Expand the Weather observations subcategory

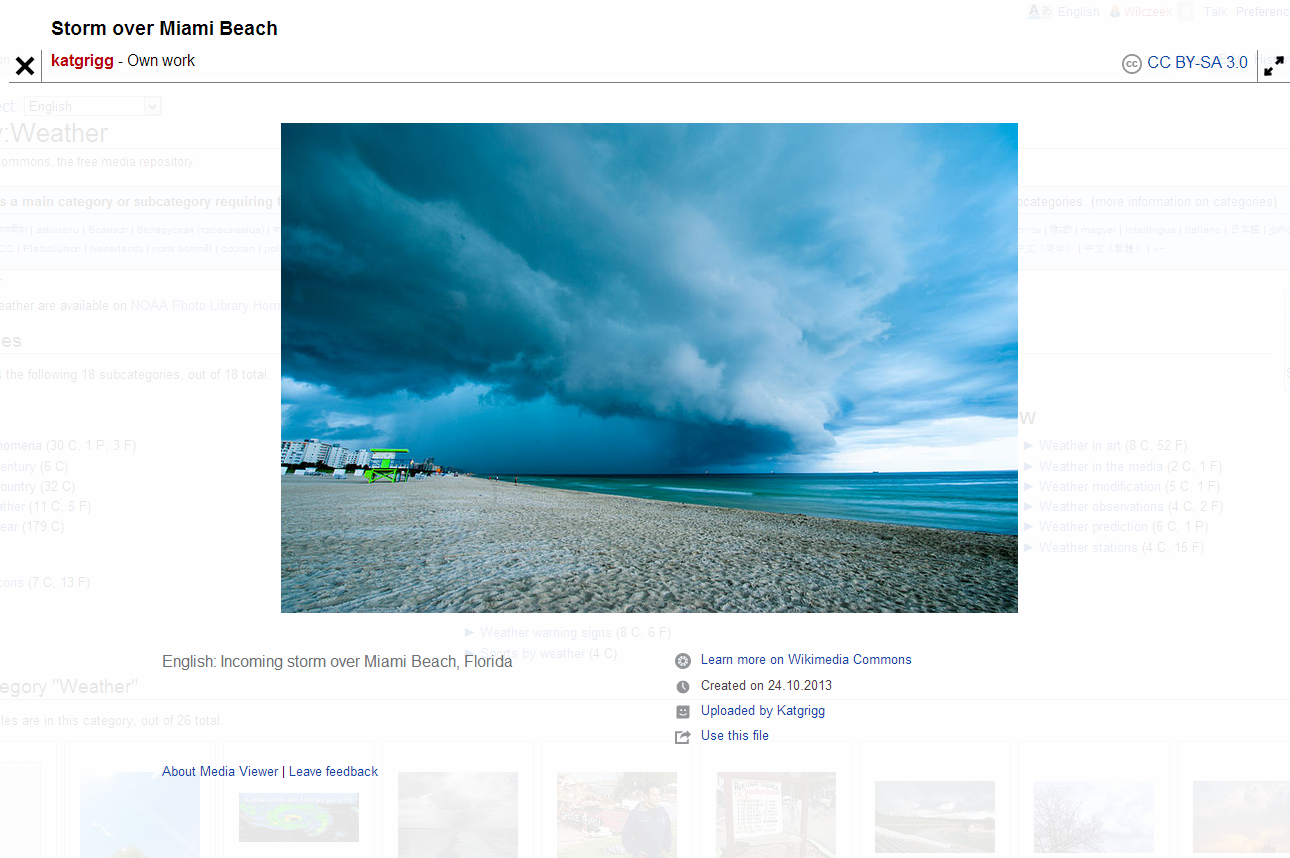click(1028, 507)
